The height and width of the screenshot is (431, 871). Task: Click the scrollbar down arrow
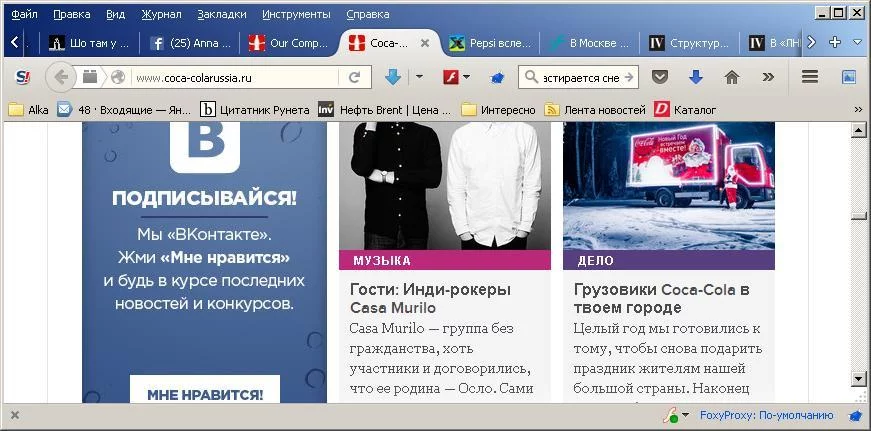coord(859,379)
